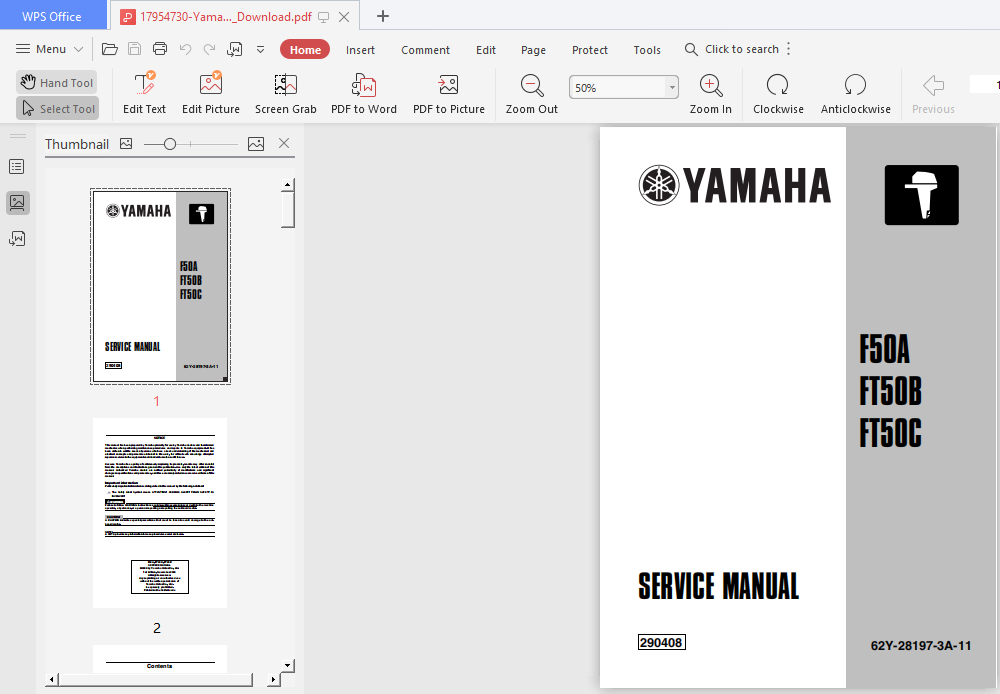
Task: Close the Thumbnail panel
Action: coord(284,144)
